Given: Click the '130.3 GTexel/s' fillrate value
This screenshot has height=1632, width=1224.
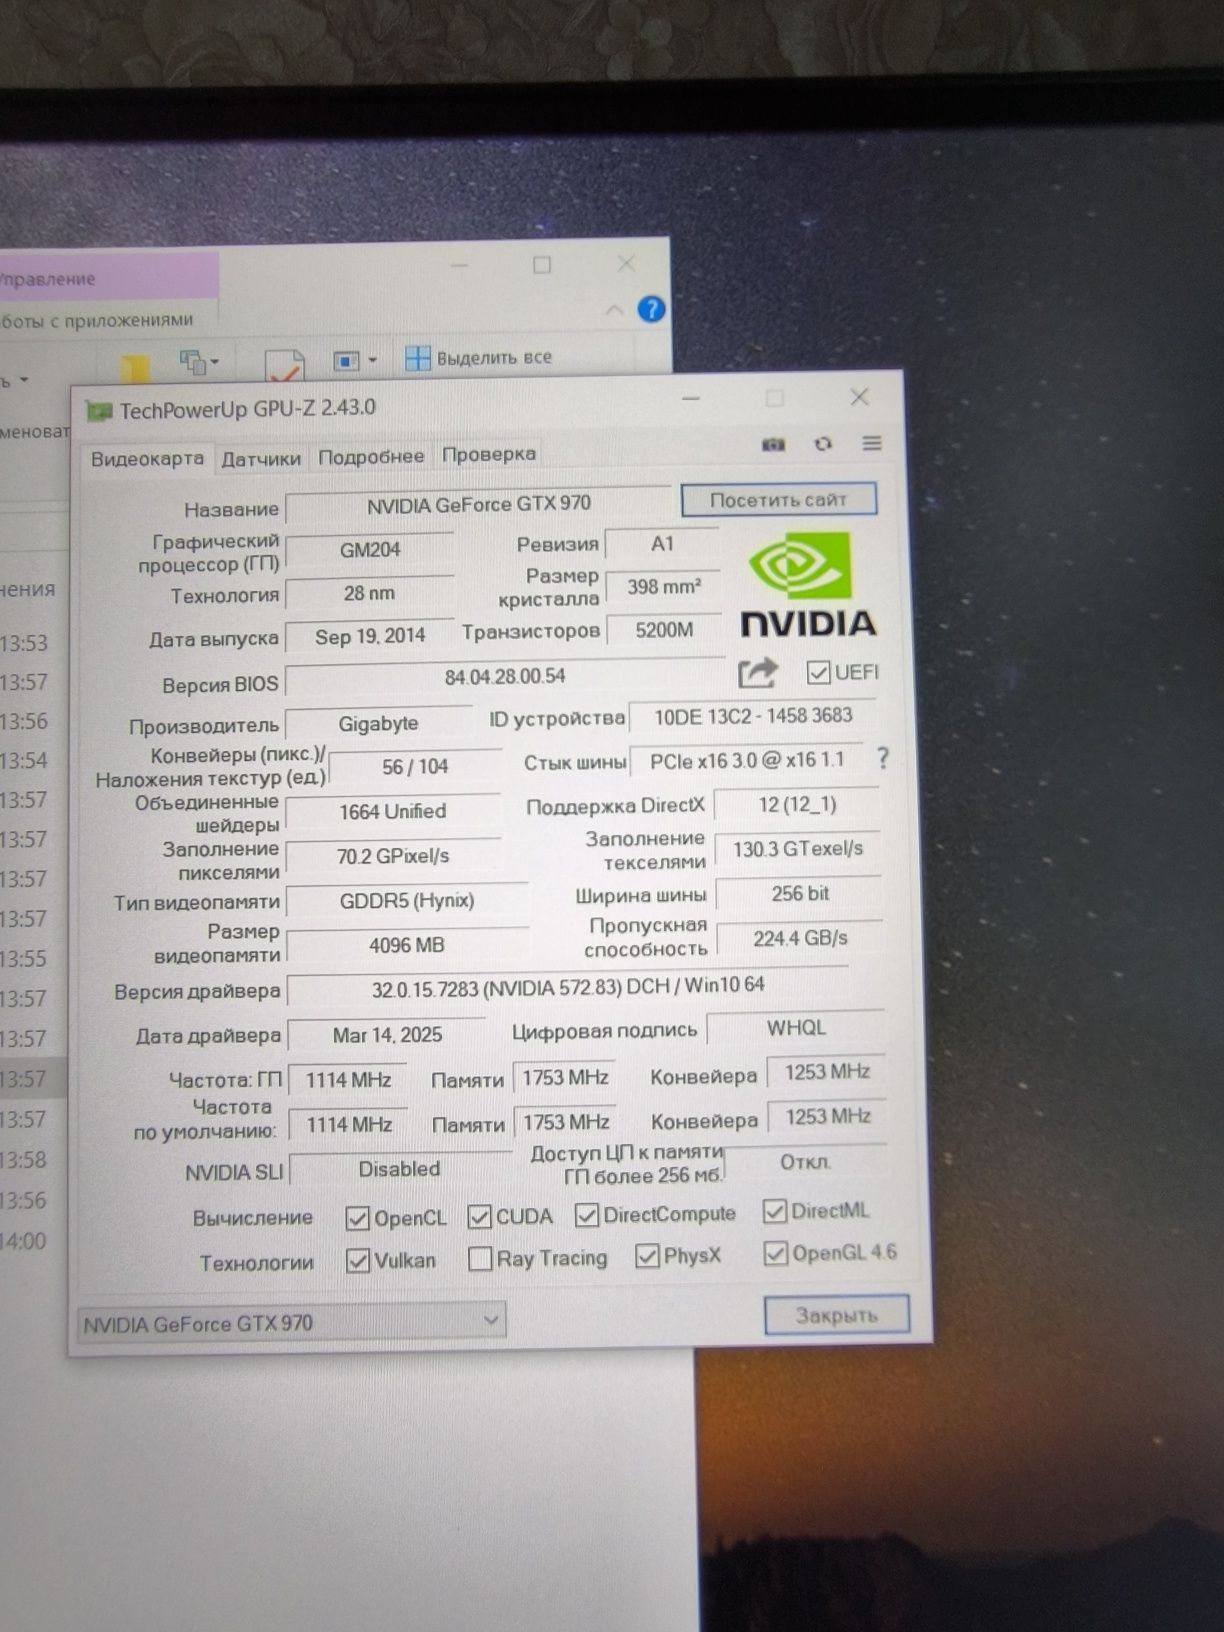Looking at the screenshot, I should click(x=798, y=849).
